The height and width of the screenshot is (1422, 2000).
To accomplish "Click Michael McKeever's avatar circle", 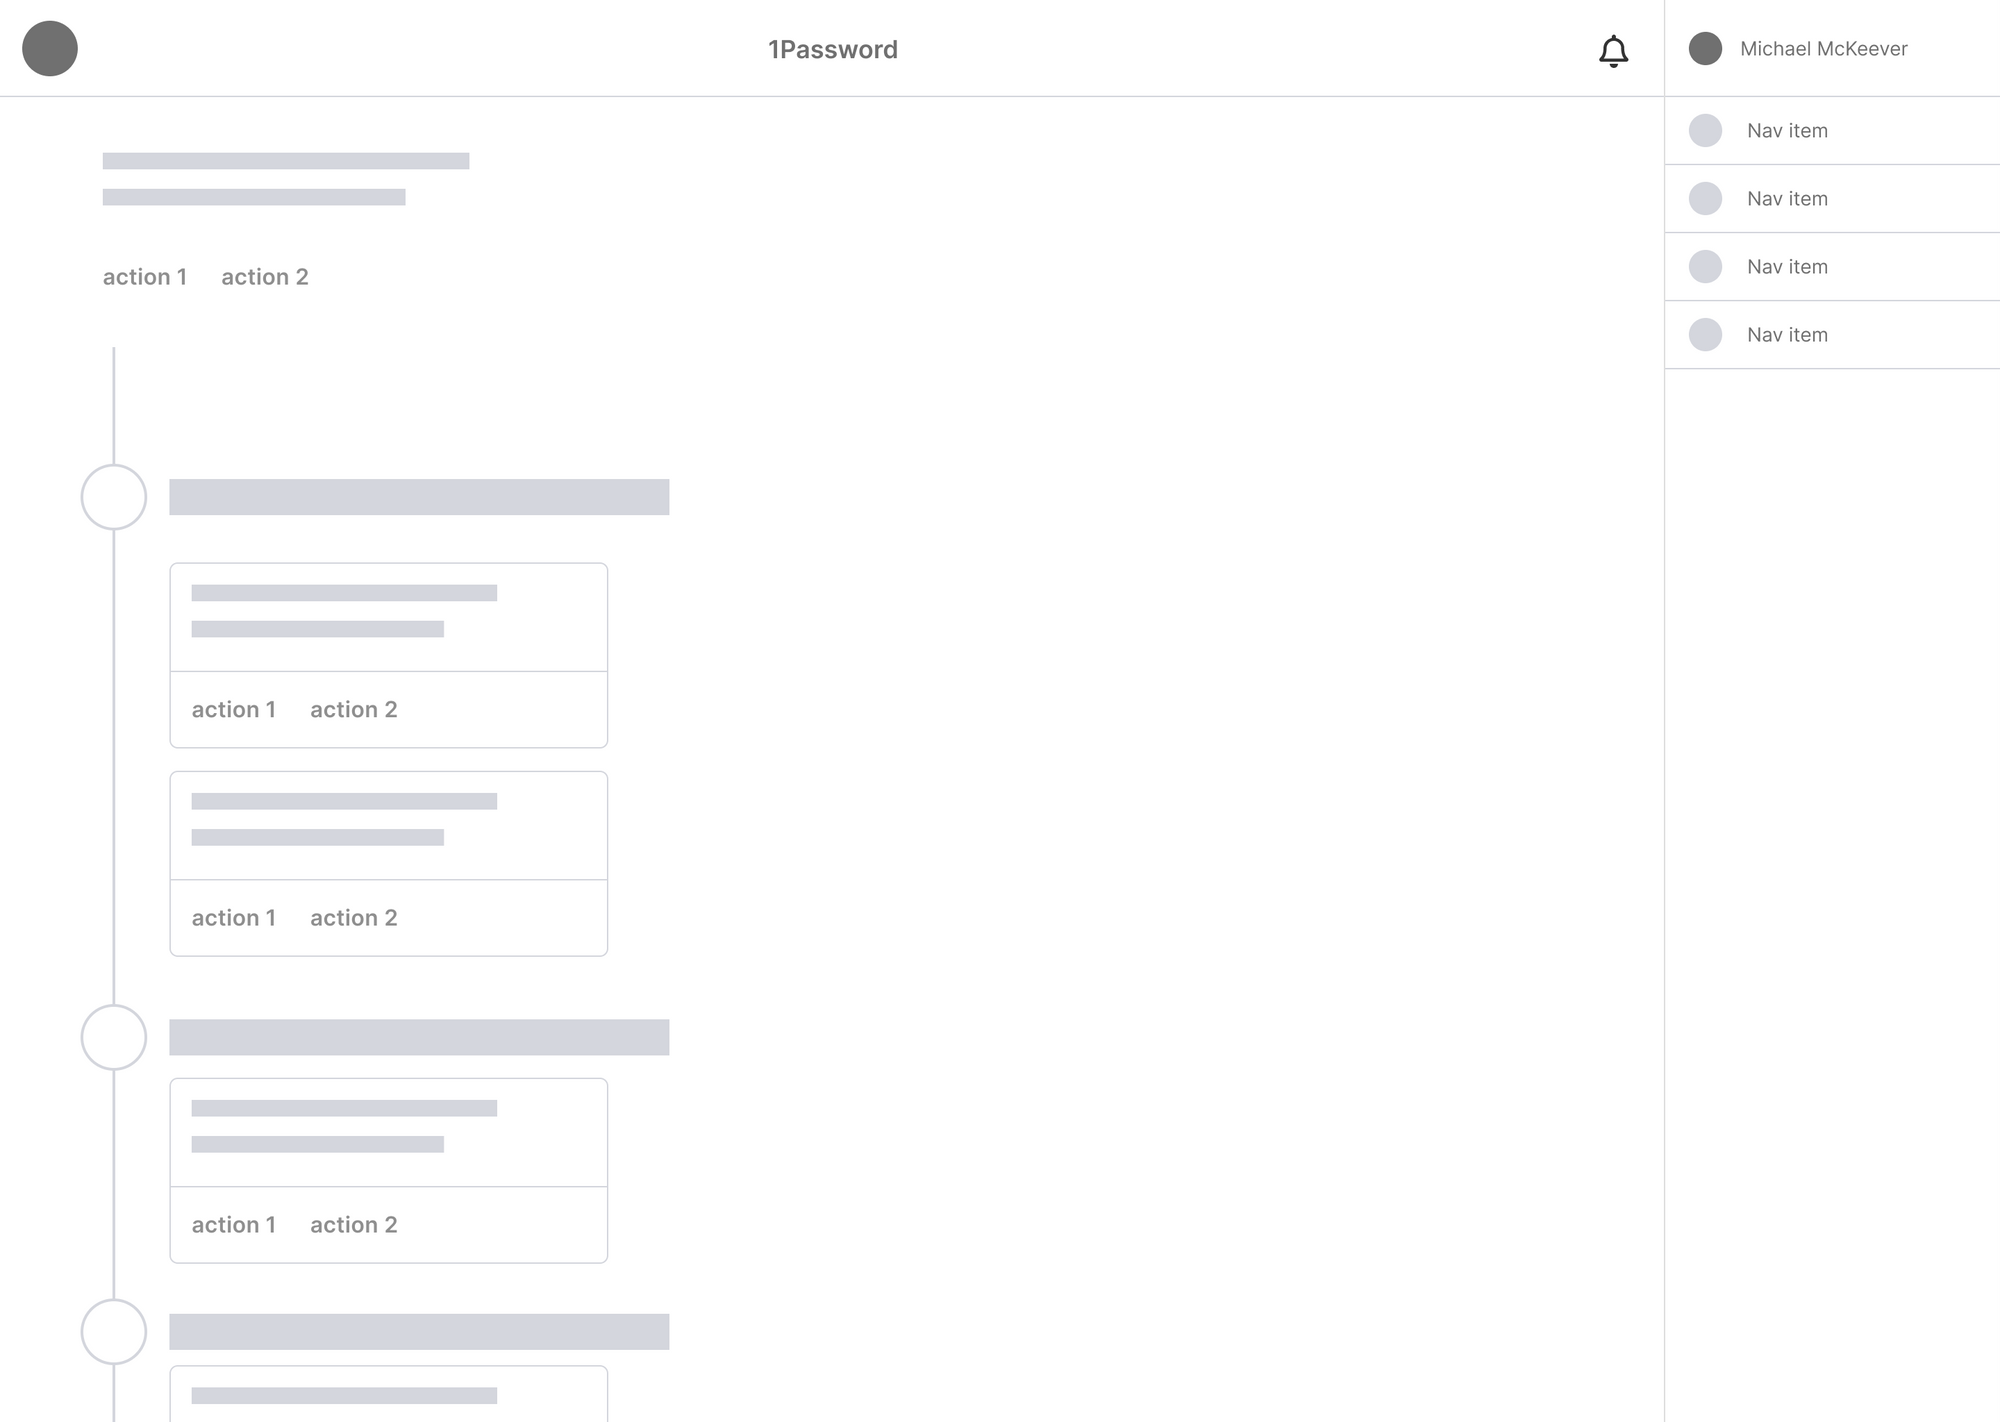I will [1705, 48].
